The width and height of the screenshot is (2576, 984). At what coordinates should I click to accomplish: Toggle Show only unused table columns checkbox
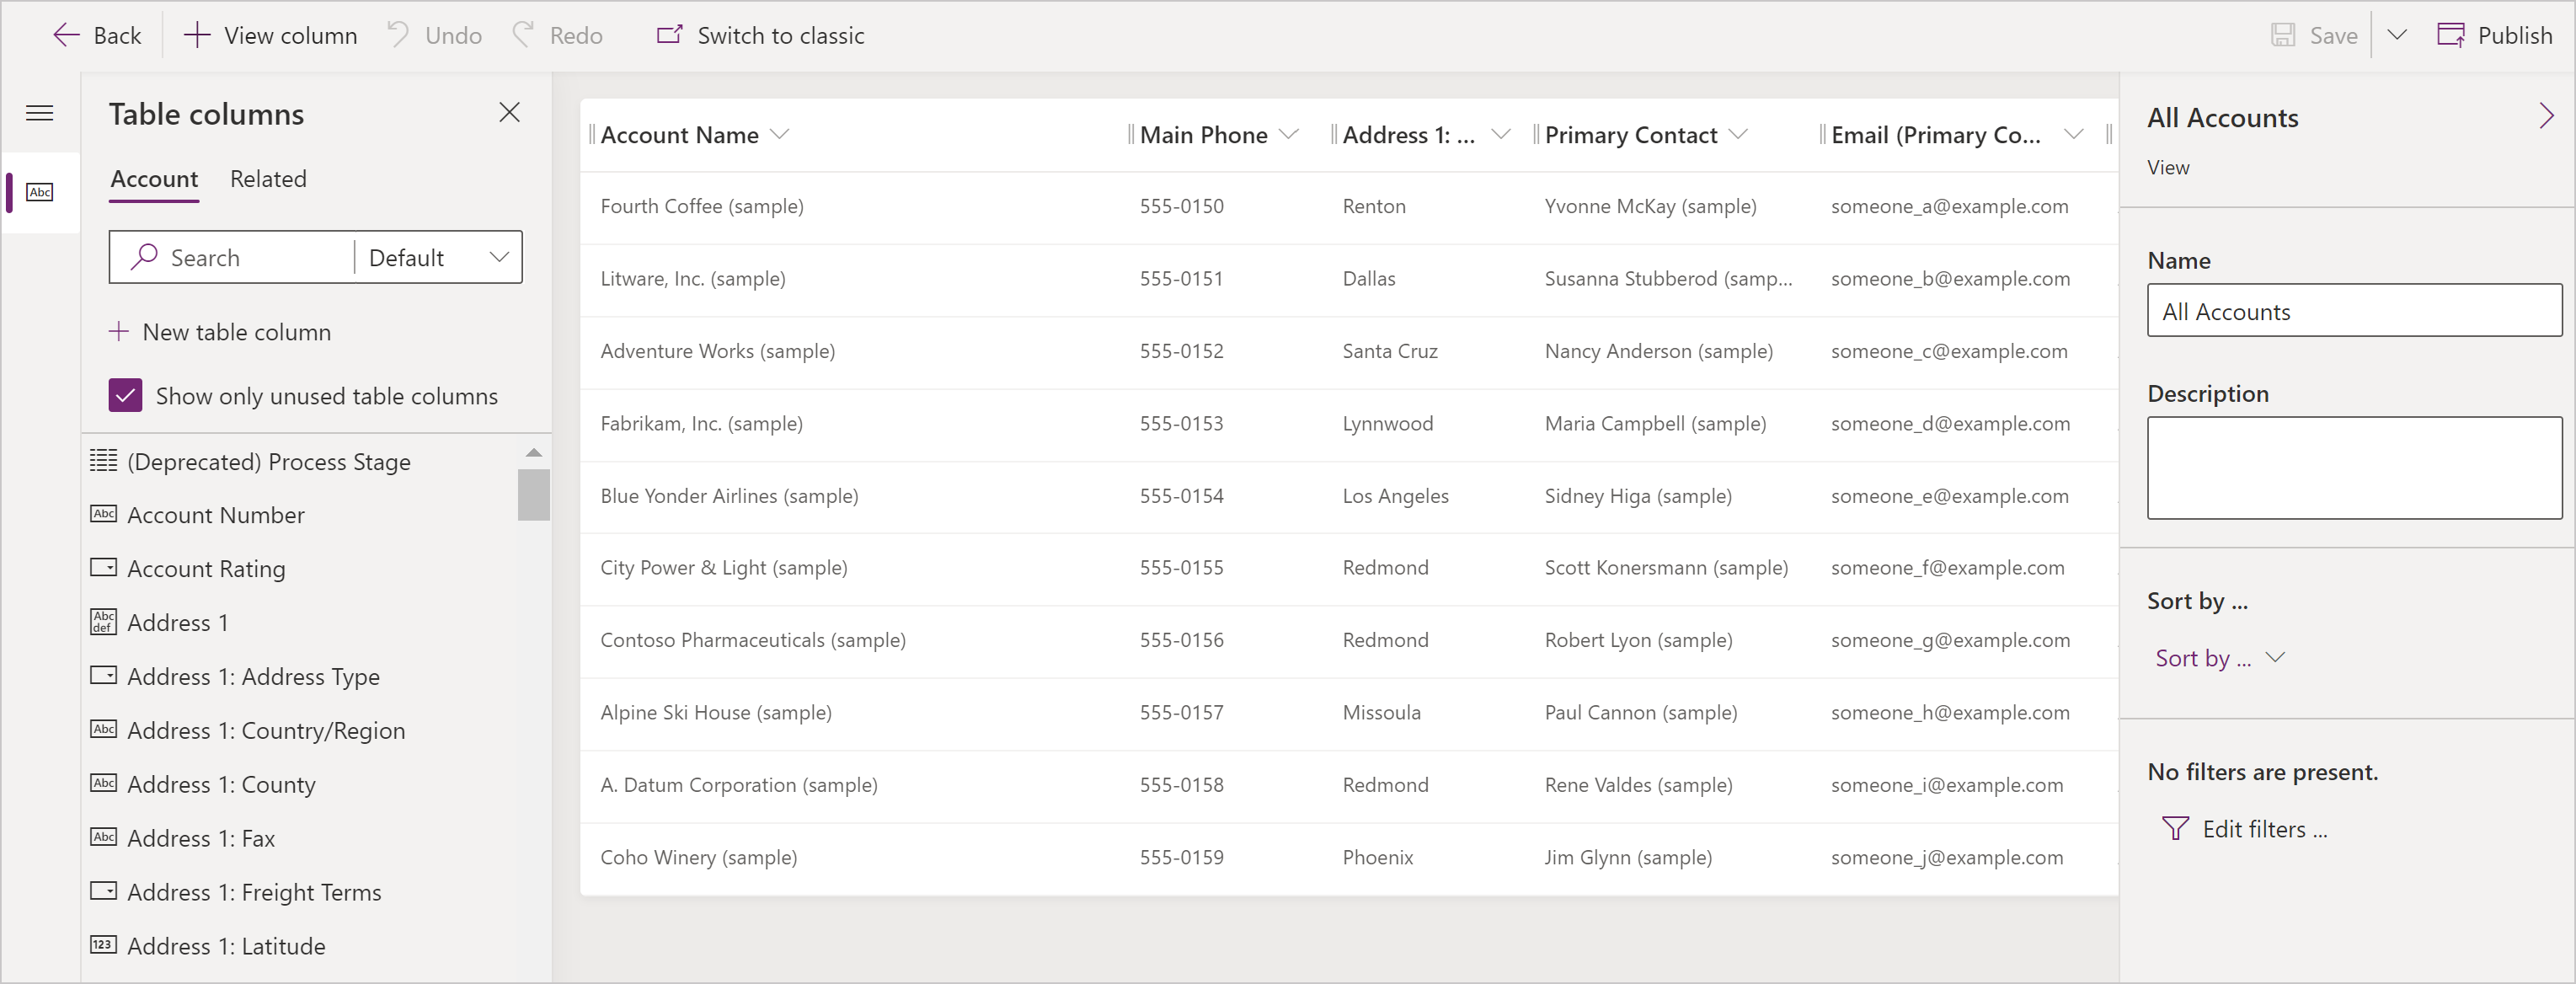pyautogui.click(x=128, y=396)
